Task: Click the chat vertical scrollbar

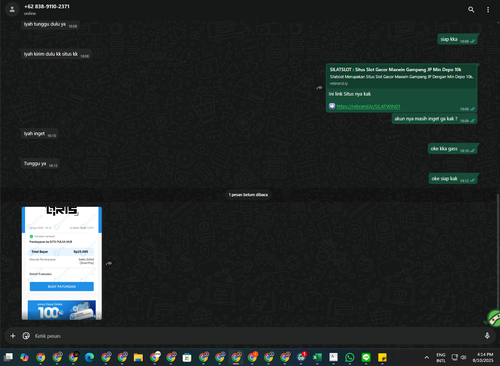Action: [x=498, y=251]
